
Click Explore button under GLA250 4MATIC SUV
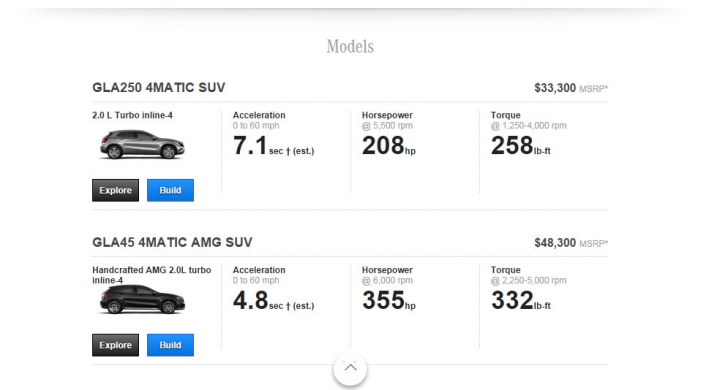point(115,190)
